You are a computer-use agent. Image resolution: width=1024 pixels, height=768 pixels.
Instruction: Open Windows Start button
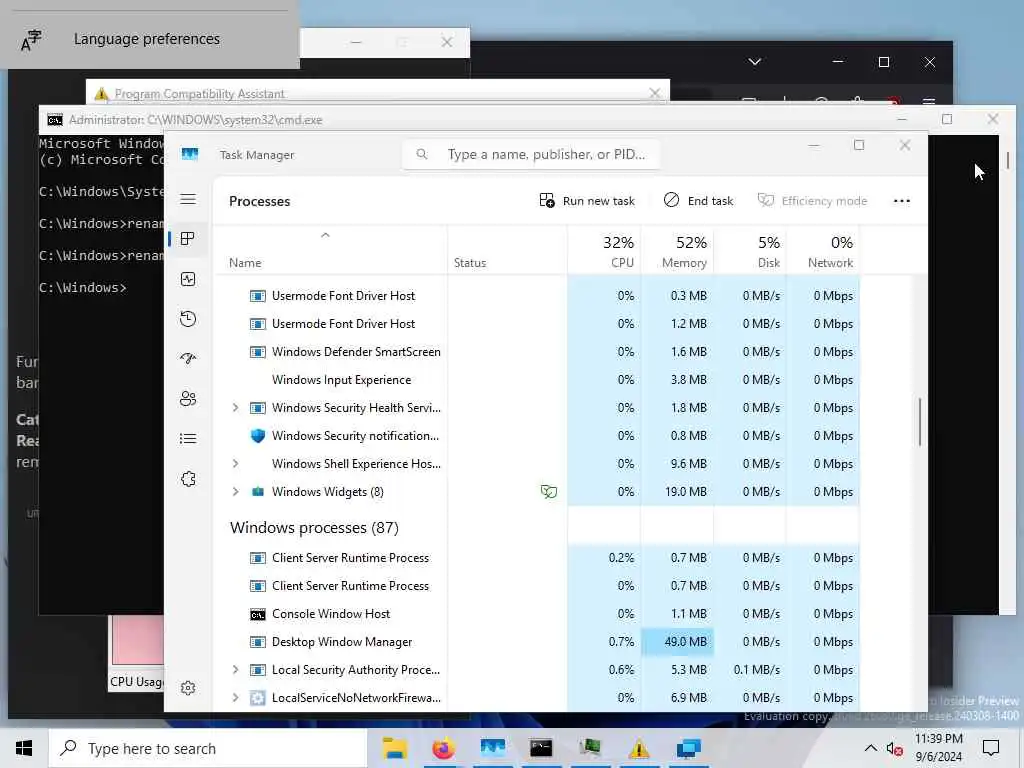tap(24, 748)
